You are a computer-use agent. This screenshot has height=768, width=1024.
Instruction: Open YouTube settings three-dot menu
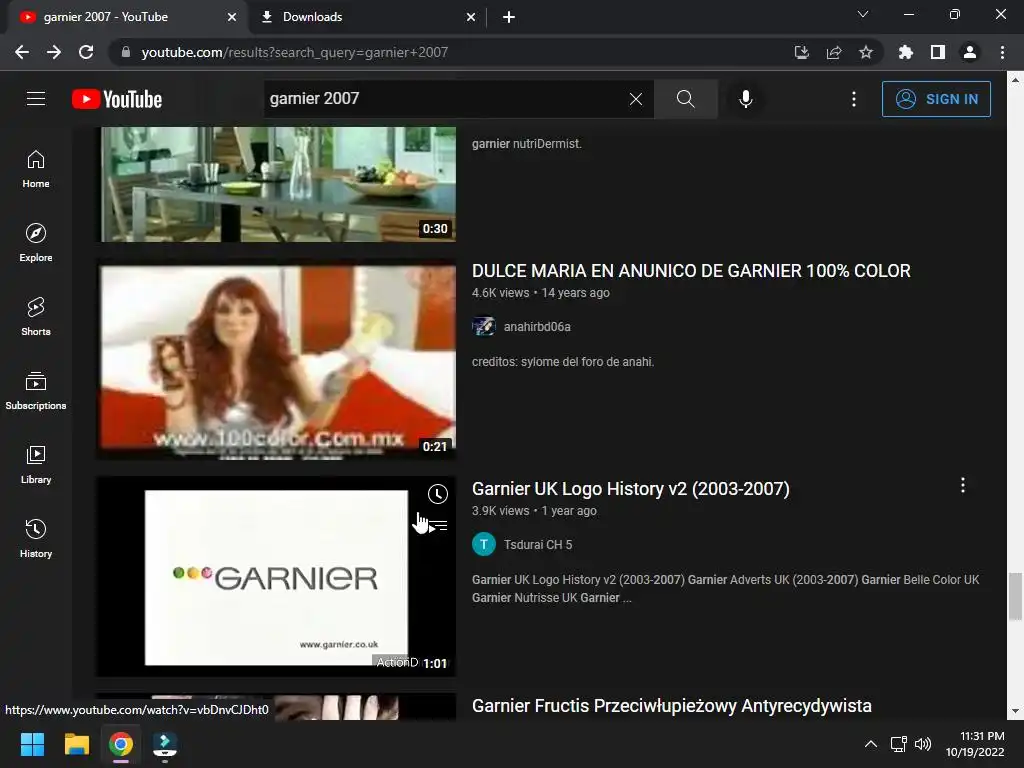854,99
